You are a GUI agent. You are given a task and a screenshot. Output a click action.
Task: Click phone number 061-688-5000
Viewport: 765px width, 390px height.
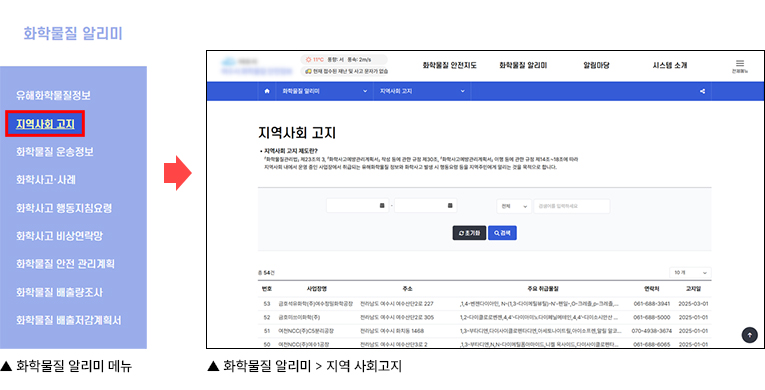(x=651, y=317)
